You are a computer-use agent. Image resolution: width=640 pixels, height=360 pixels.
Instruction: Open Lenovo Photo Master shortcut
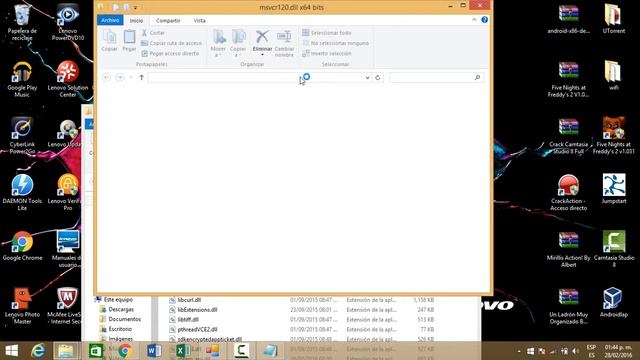22,306
